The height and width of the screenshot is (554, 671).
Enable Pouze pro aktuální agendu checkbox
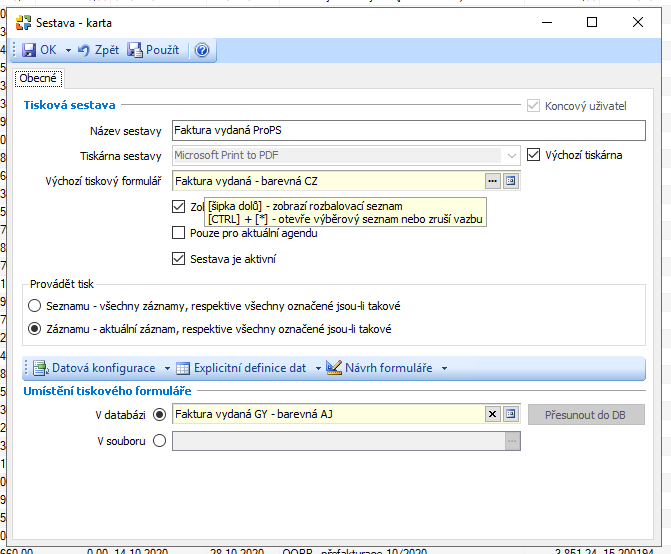coord(179,233)
